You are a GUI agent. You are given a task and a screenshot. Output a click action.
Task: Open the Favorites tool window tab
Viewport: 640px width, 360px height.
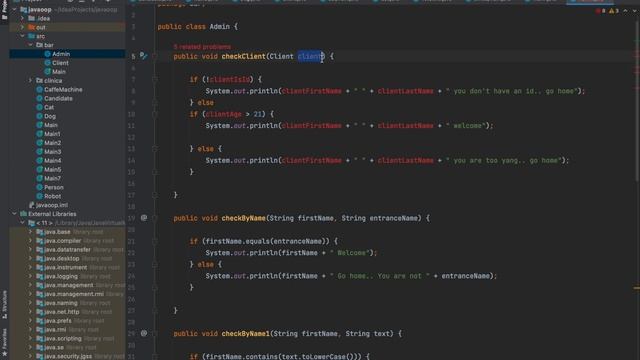(x=4, y=341)
